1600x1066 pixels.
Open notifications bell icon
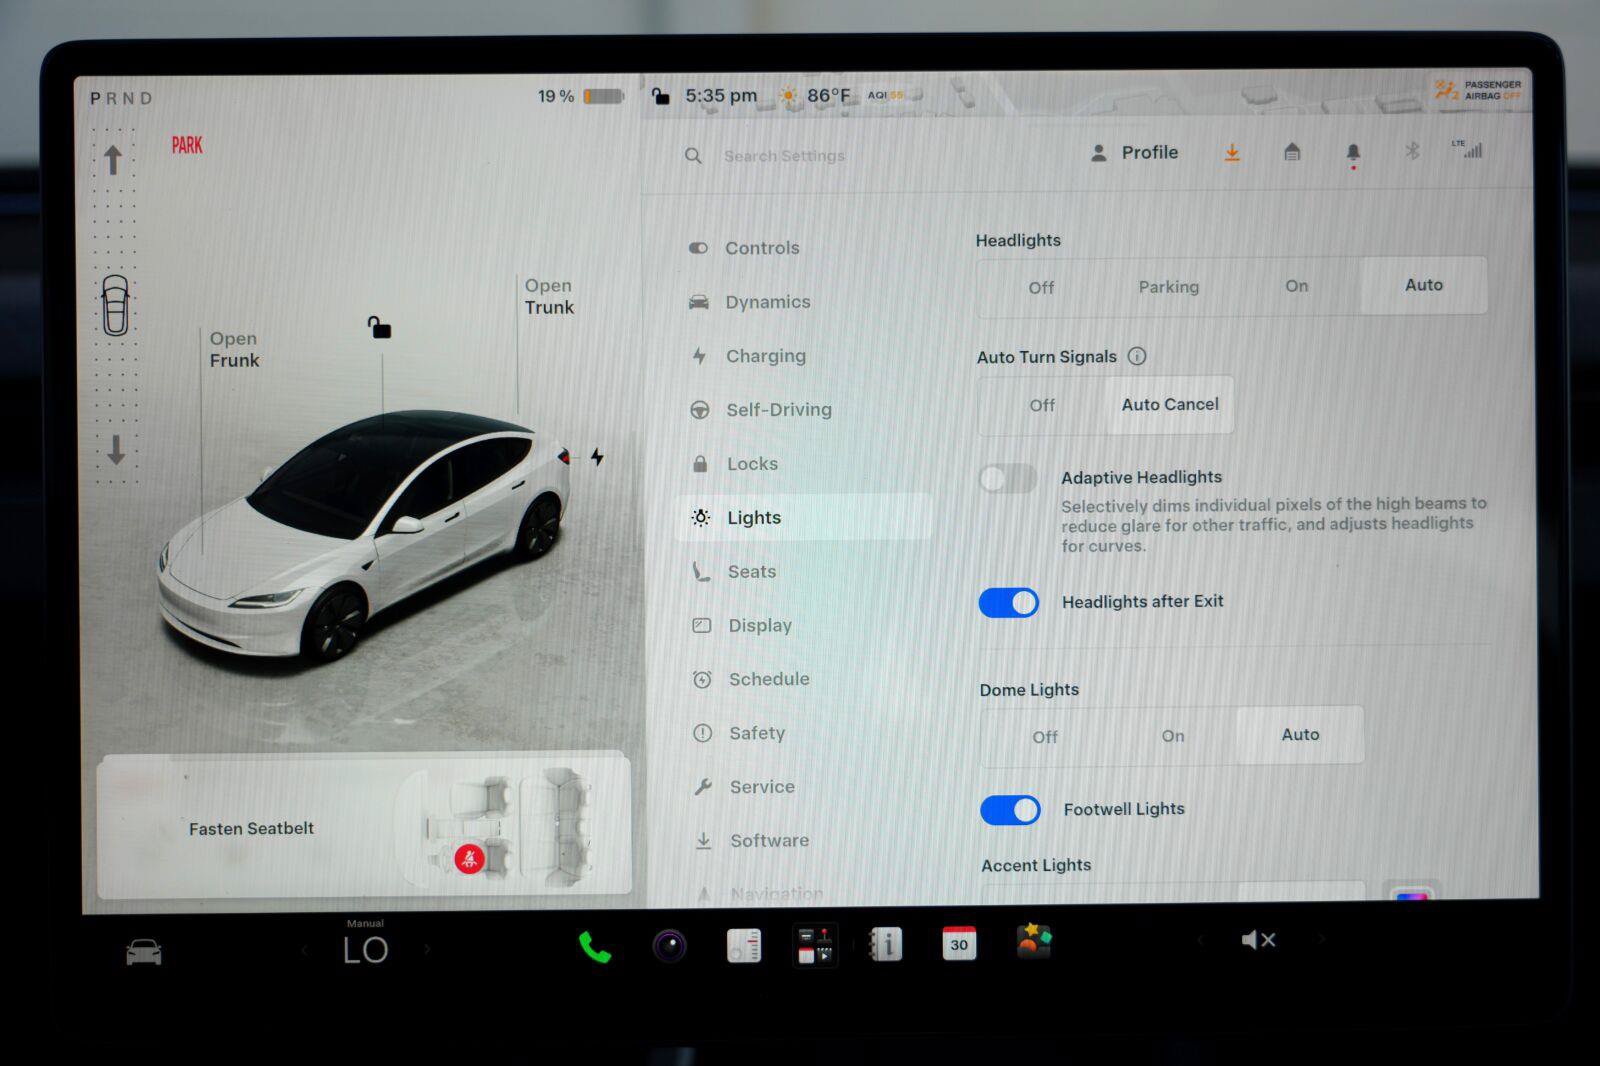[x=1353, y=153]
